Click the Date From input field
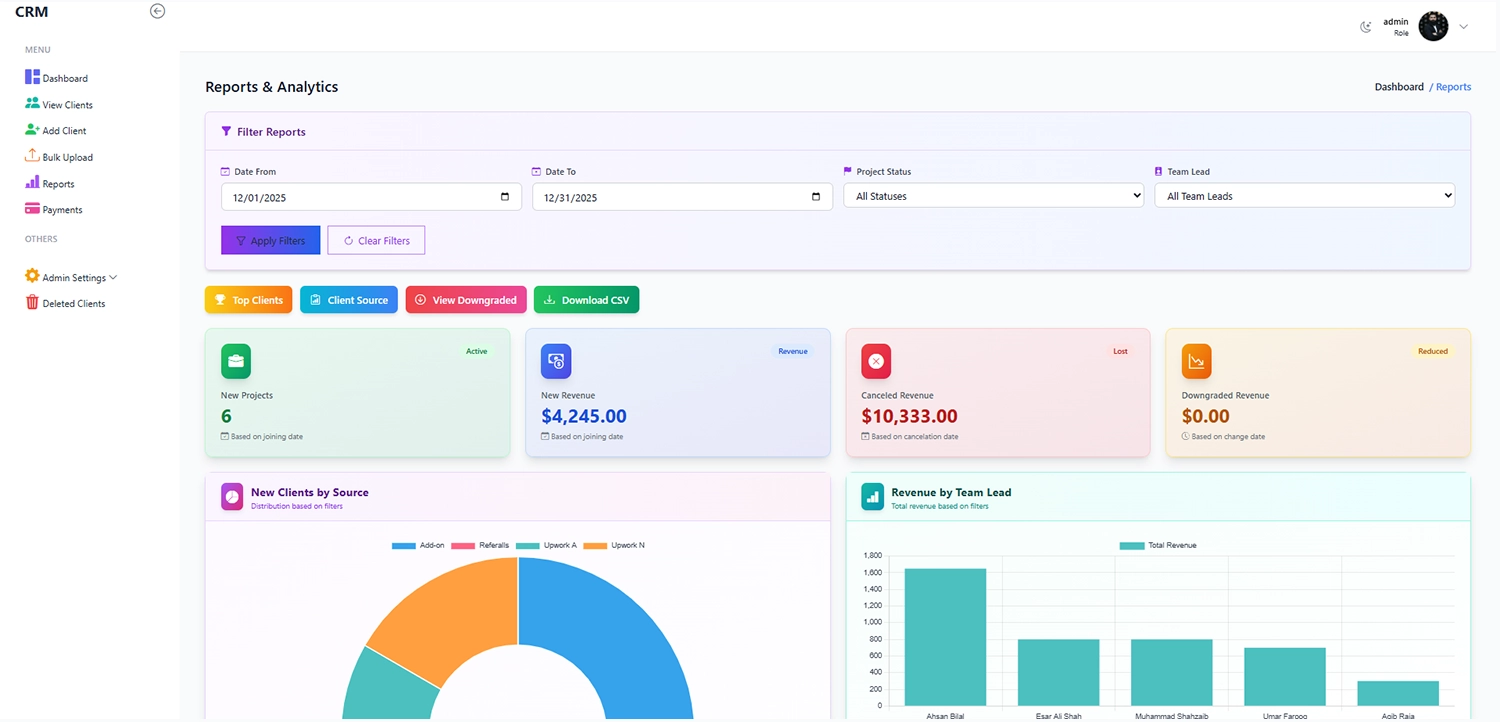Image resolution: width=1500 pixels, height=722 pixels. click(x=371, y=197)
